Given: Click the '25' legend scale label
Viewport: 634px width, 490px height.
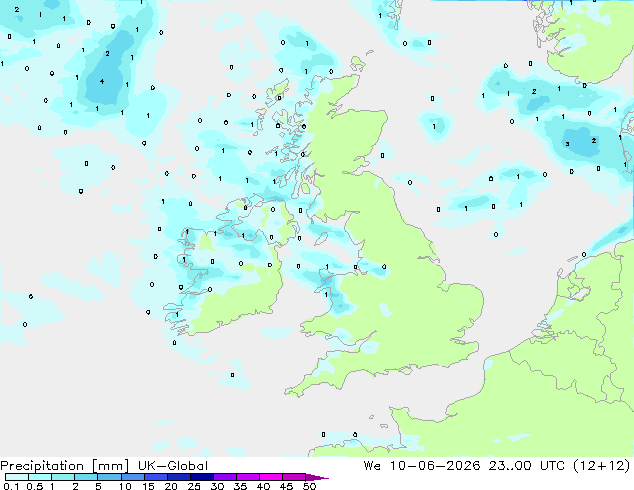Looking at the screenshot, I should 194,486.
